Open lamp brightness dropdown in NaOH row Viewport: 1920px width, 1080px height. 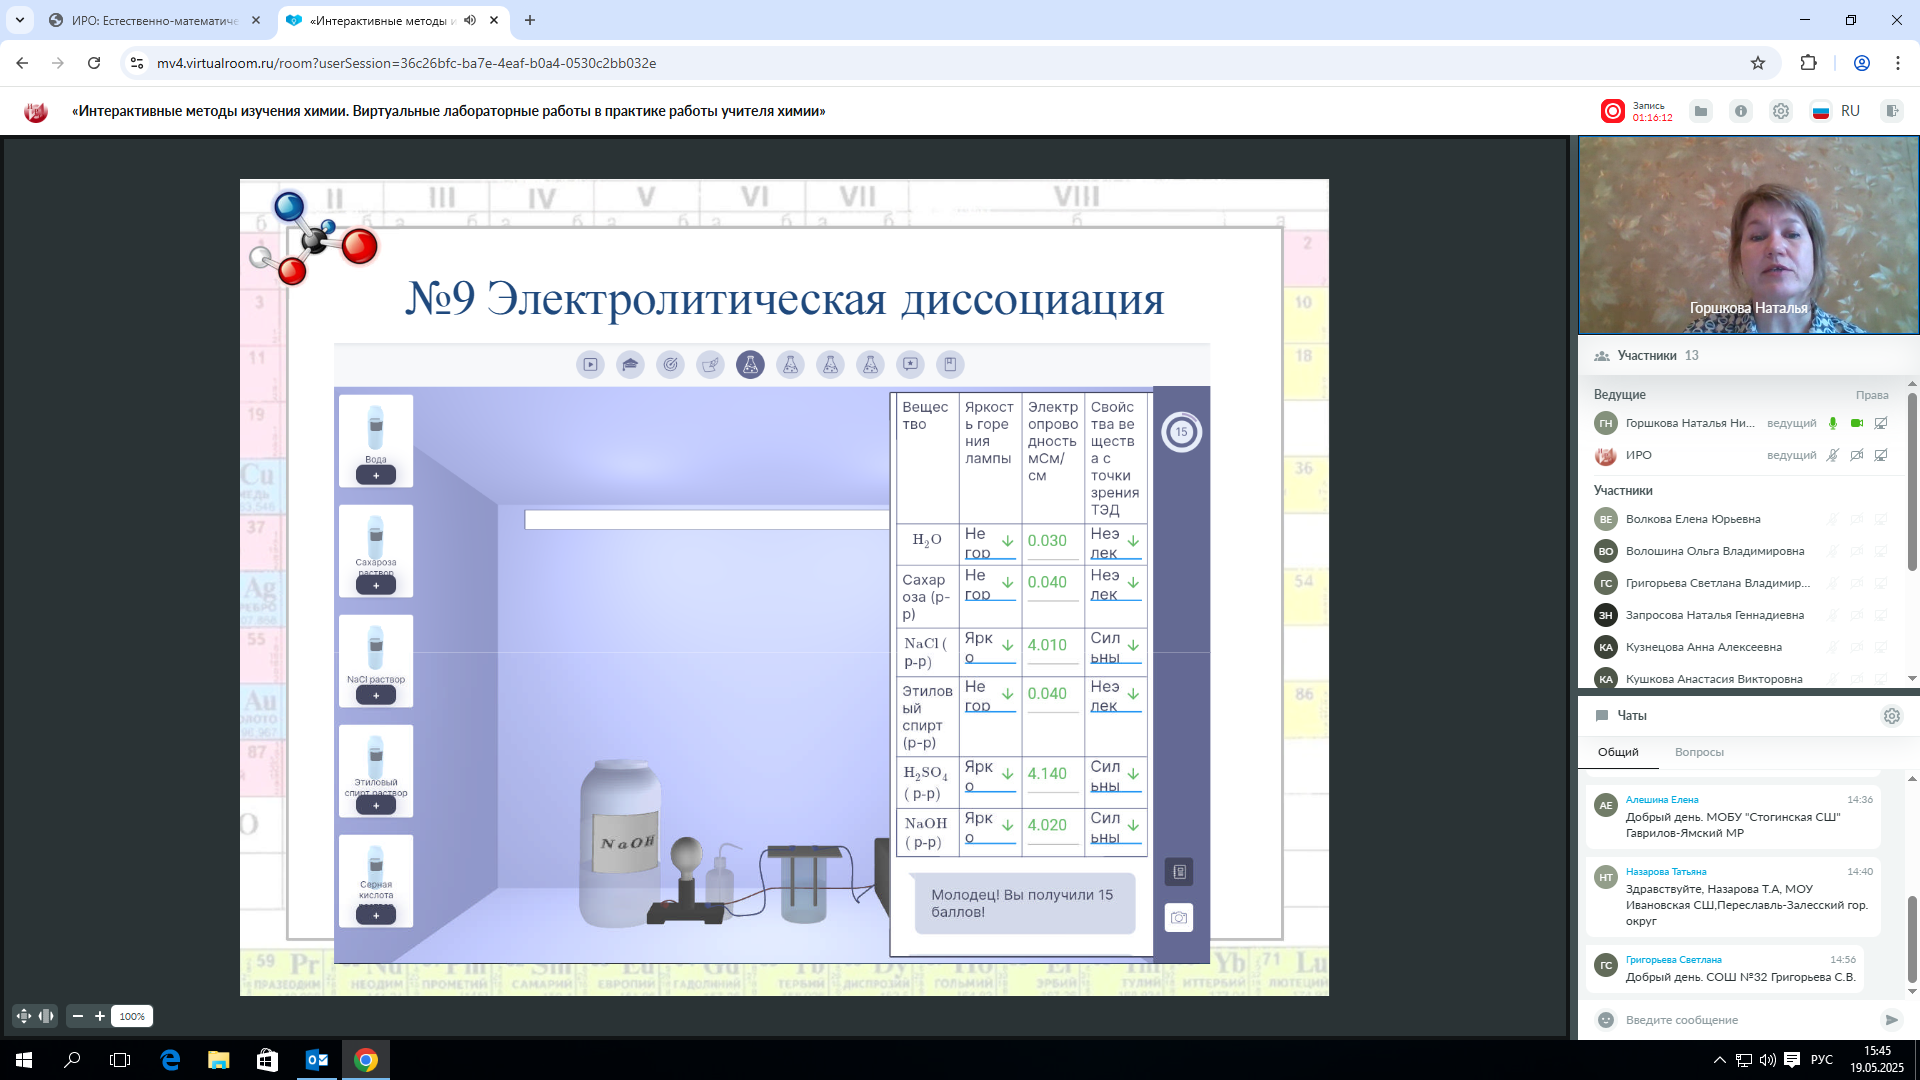pos(990,827)
